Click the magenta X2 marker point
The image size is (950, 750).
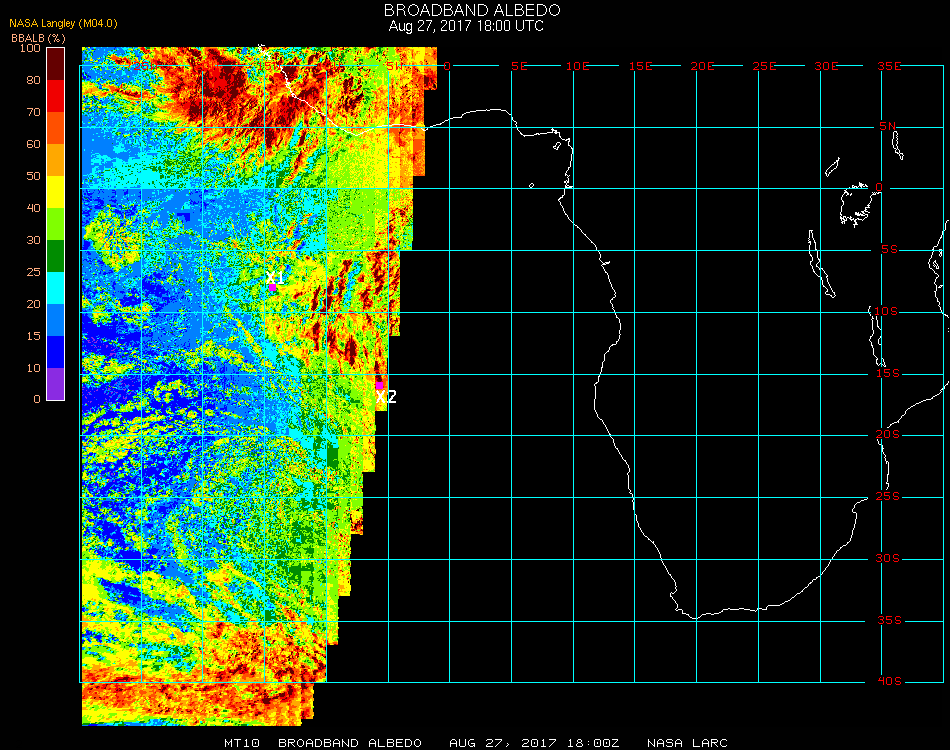click(x=379, y=385)
